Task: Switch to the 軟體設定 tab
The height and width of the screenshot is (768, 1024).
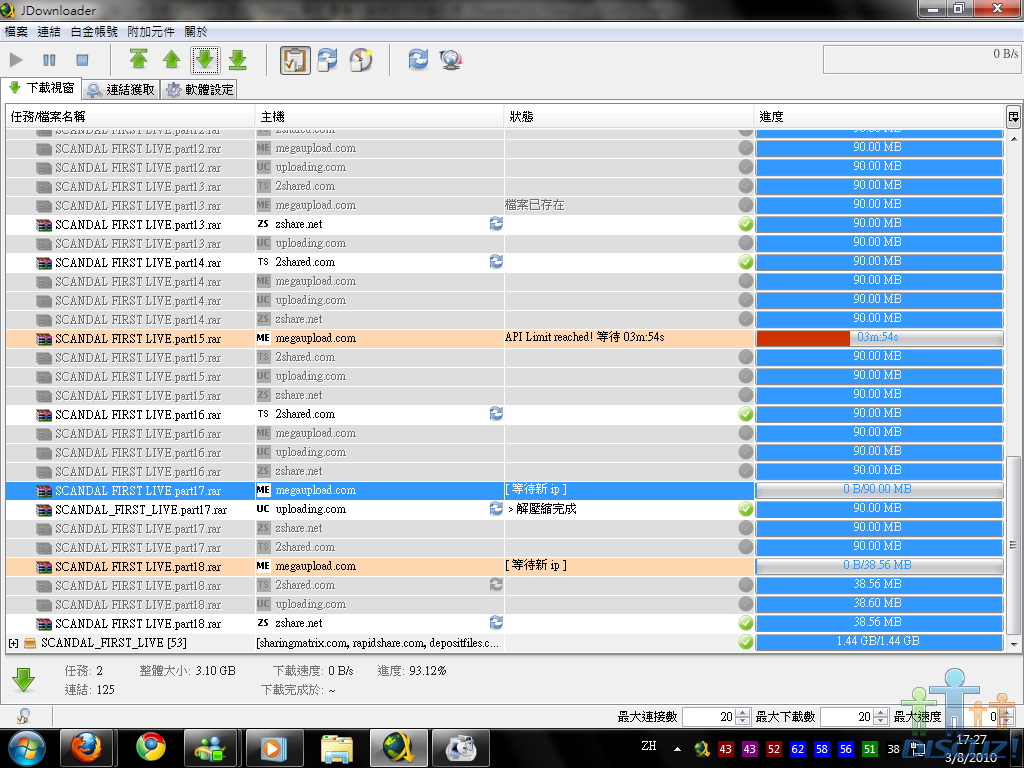Action: (x=199, y=89)
